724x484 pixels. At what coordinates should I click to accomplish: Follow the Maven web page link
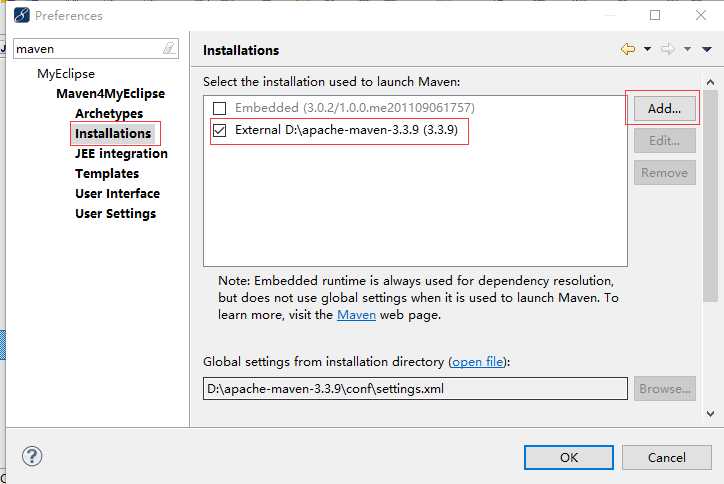[x=356, y=315]
